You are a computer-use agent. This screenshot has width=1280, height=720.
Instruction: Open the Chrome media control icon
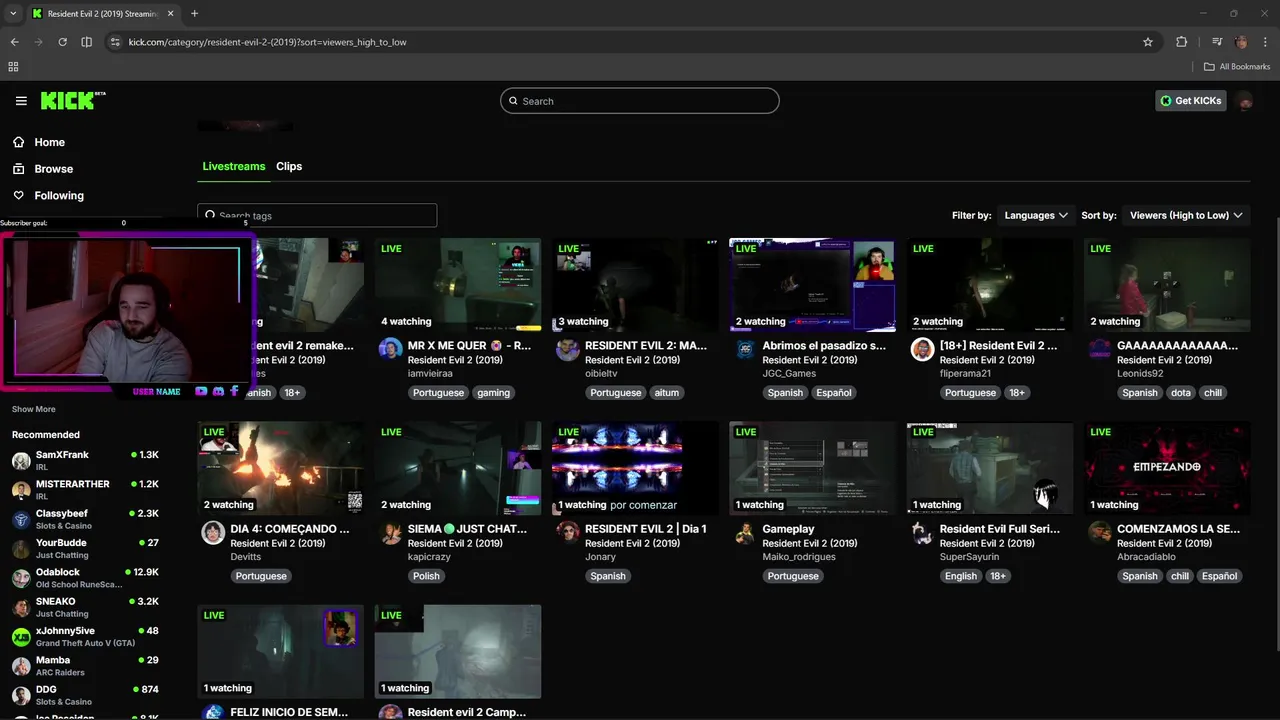coord(1217,42)
